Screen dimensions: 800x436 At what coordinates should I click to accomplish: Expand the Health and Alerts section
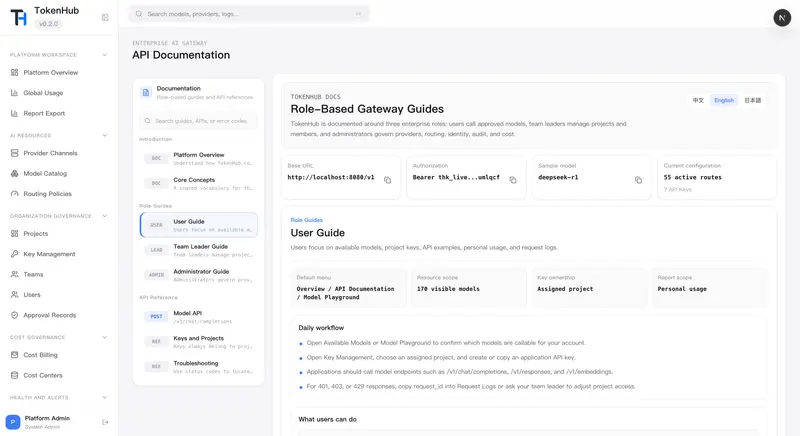pyautogui.click(x=105, y=397)
